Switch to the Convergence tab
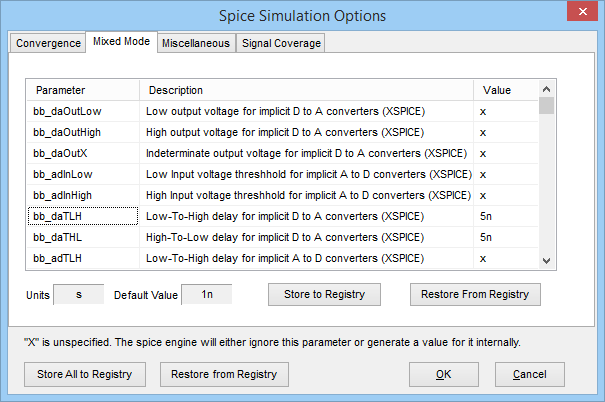Image resolution: width=605 pixels, height=402 pixels. pos(47,43)
